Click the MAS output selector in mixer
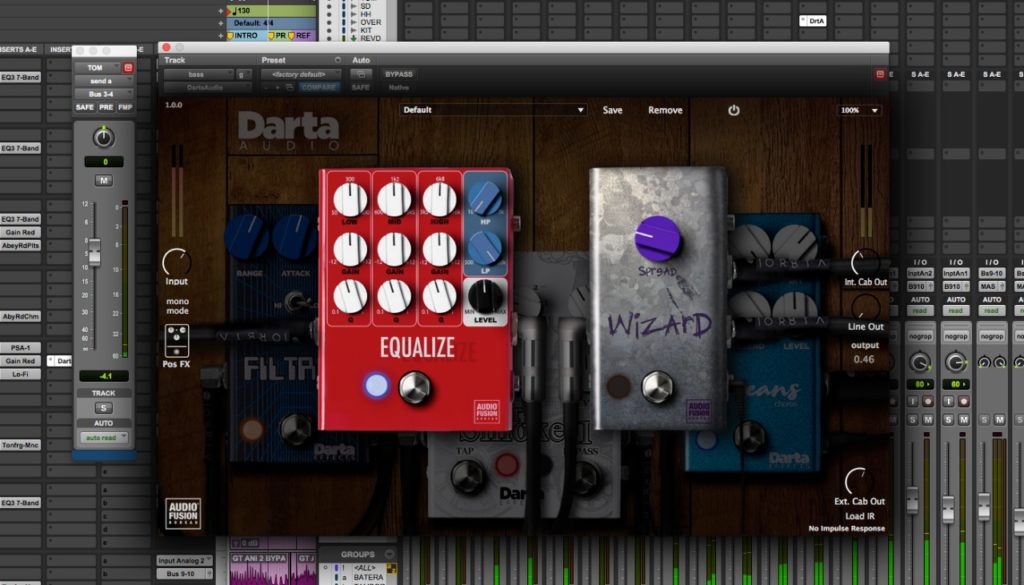The height and width of the screenshot is (585, 1024). tap(991, 287)
